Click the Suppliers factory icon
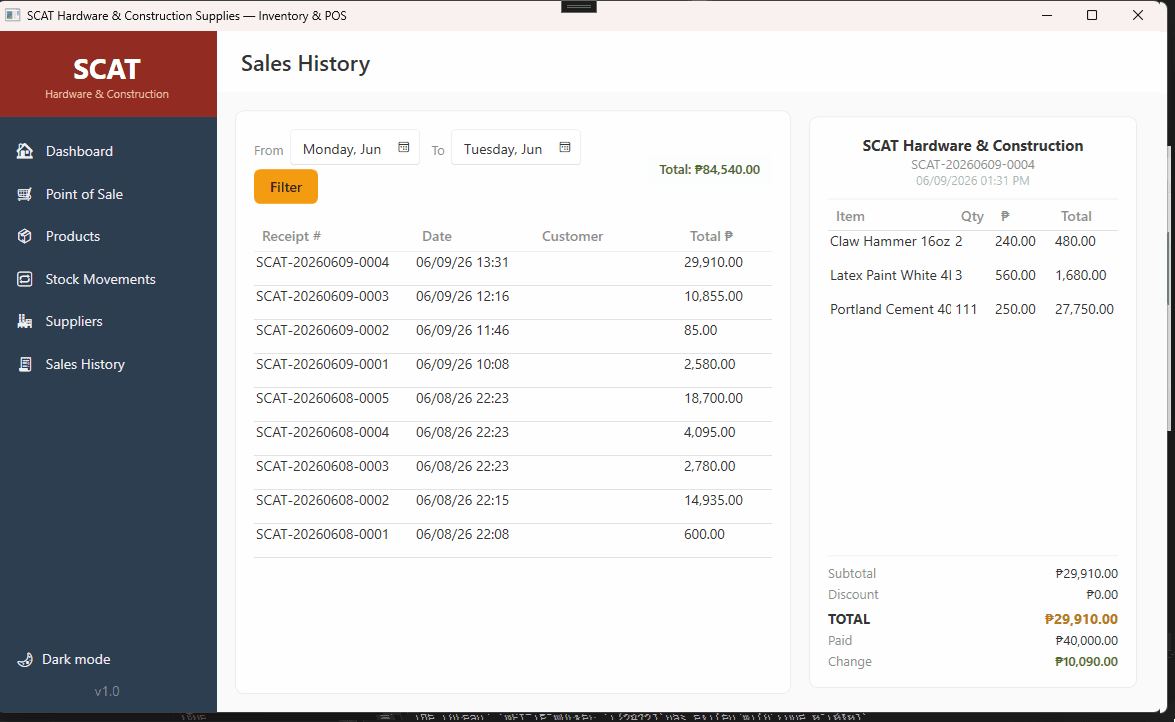 [25, 321]
